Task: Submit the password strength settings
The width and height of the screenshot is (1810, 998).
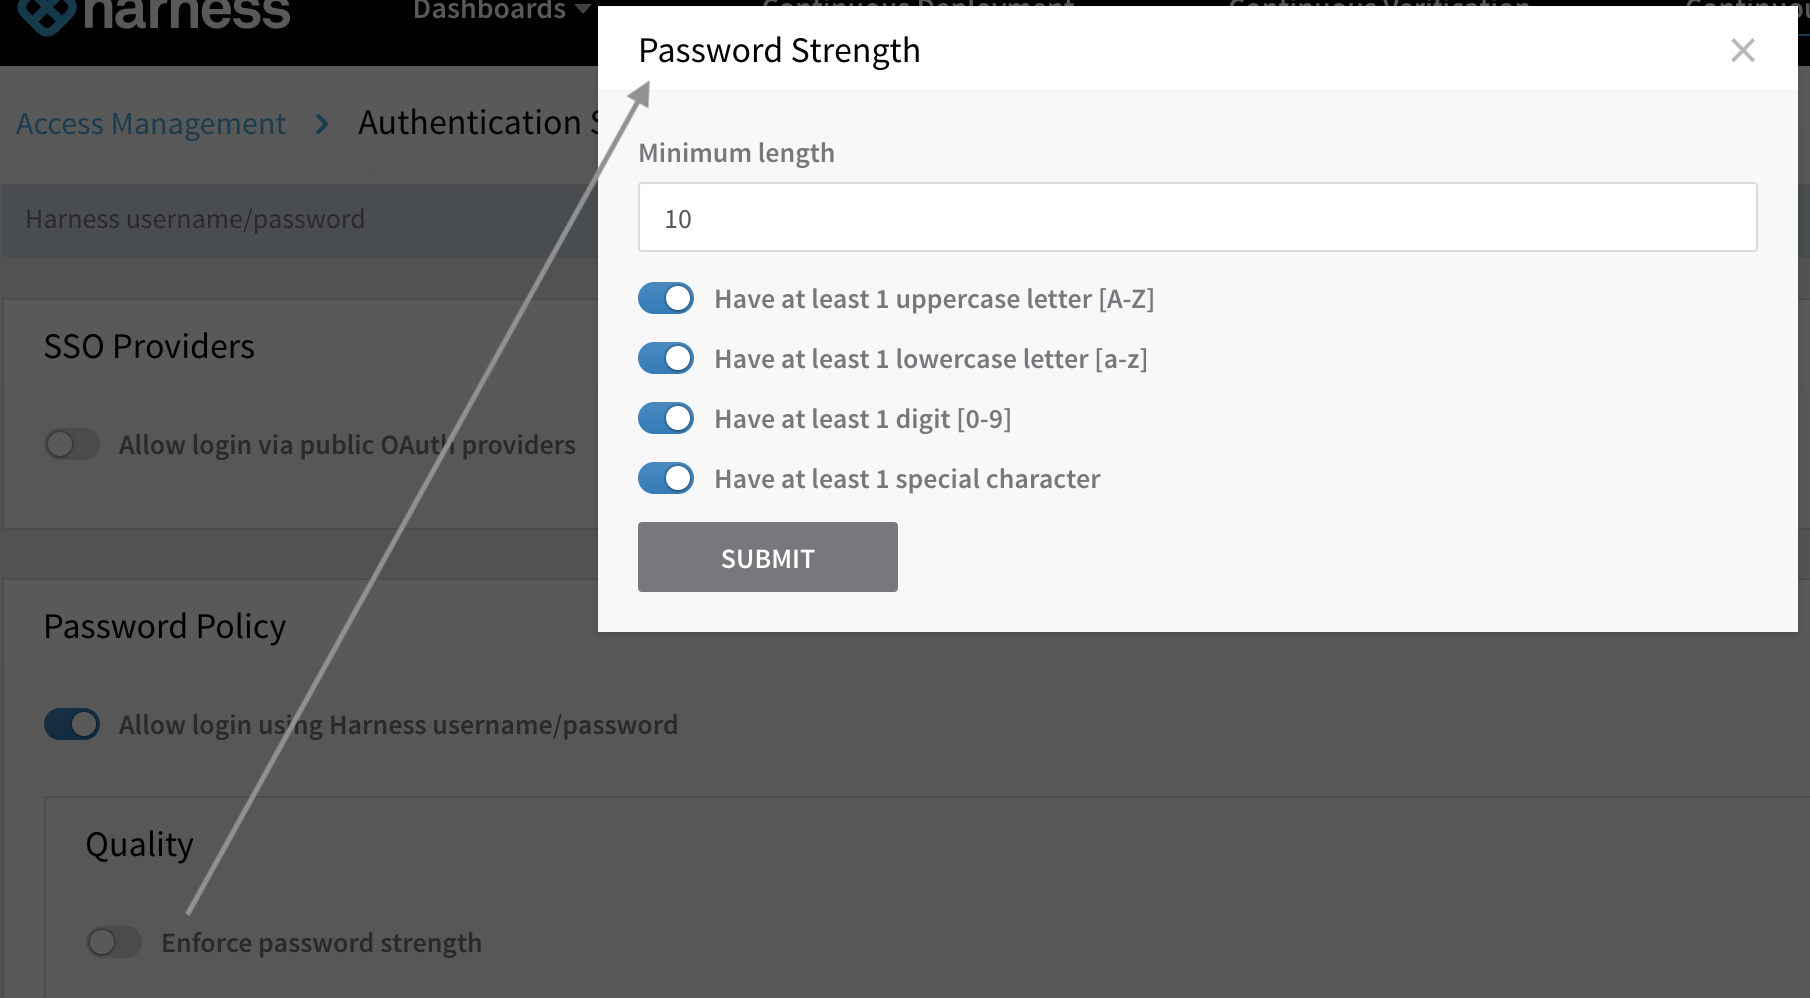Action: [768, 557]
